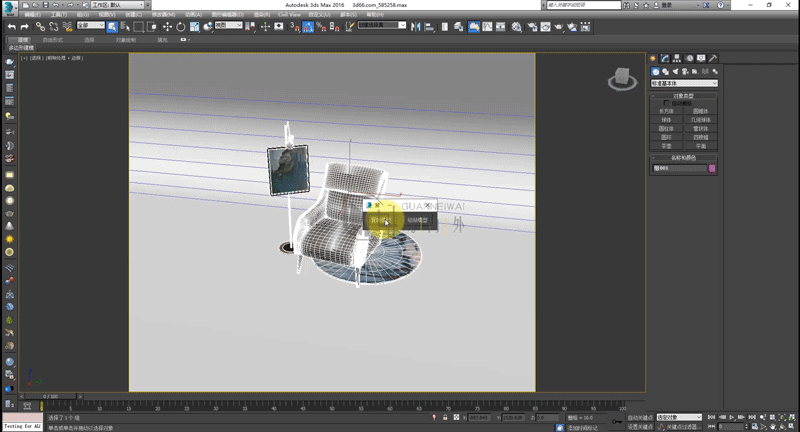
Task: Click the Sphere primitive button
Action: pos(667,119)
